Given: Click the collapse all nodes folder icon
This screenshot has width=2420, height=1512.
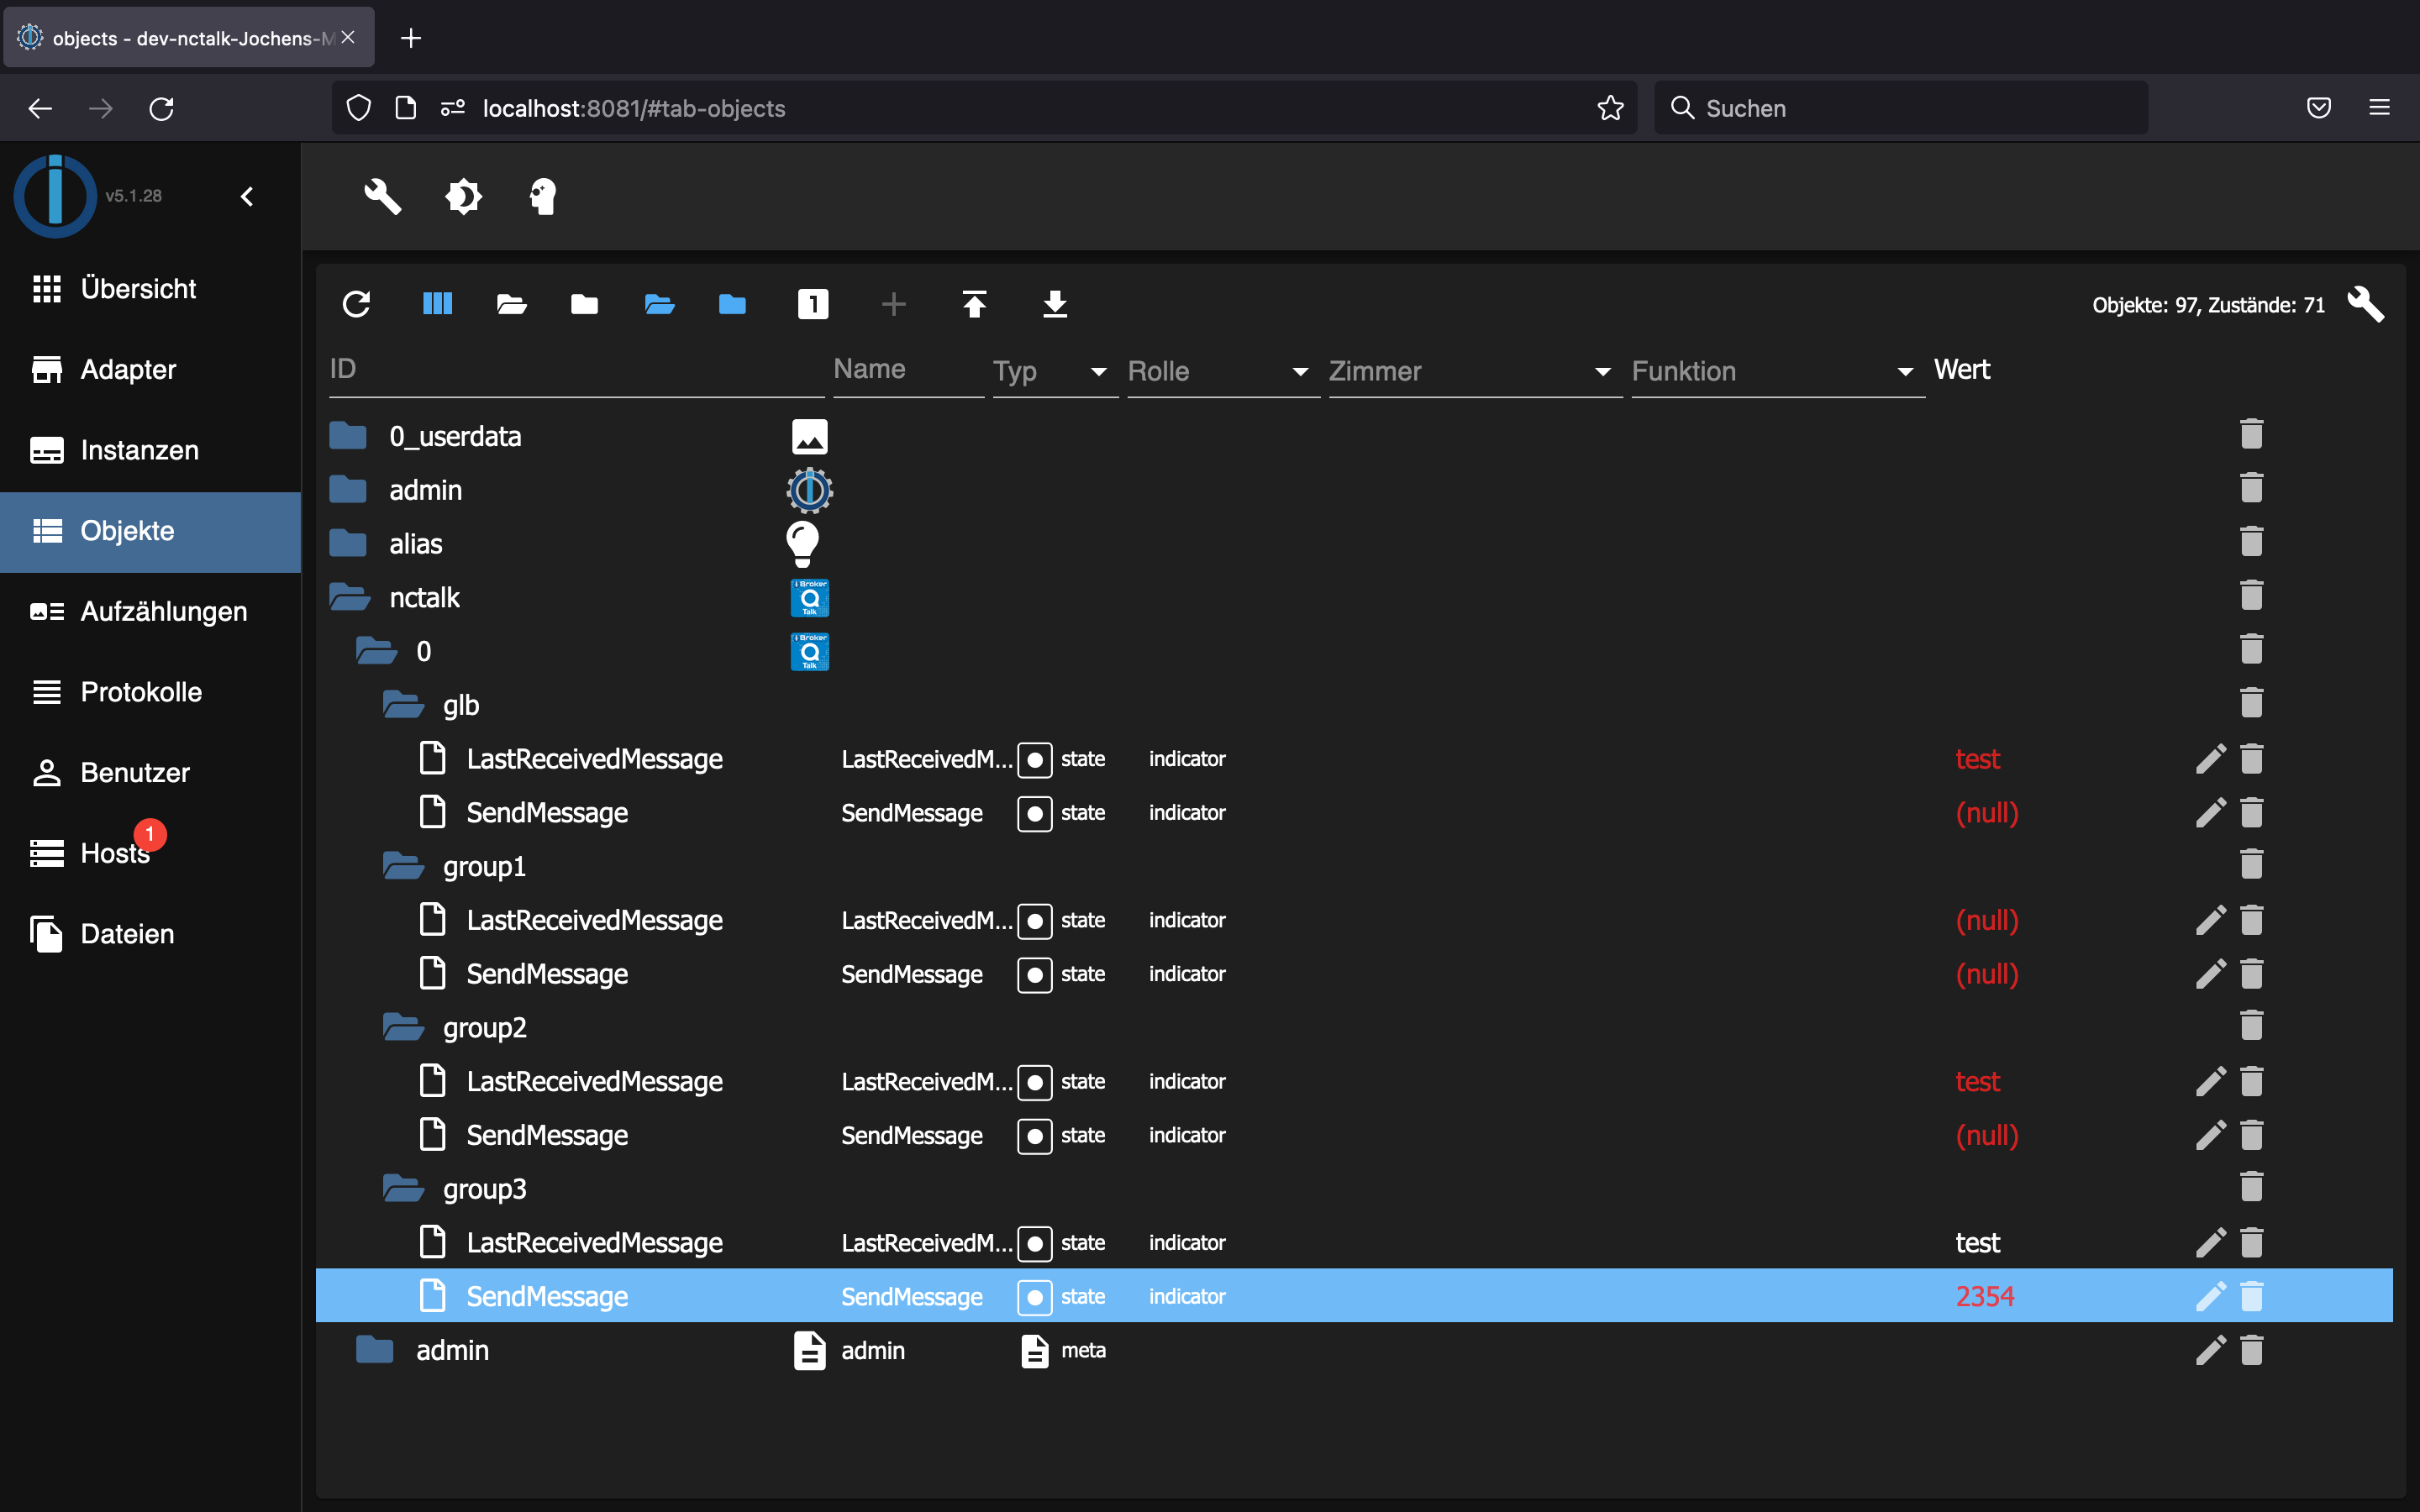Looking at the screenshot, I should click(x=584, y=304).
